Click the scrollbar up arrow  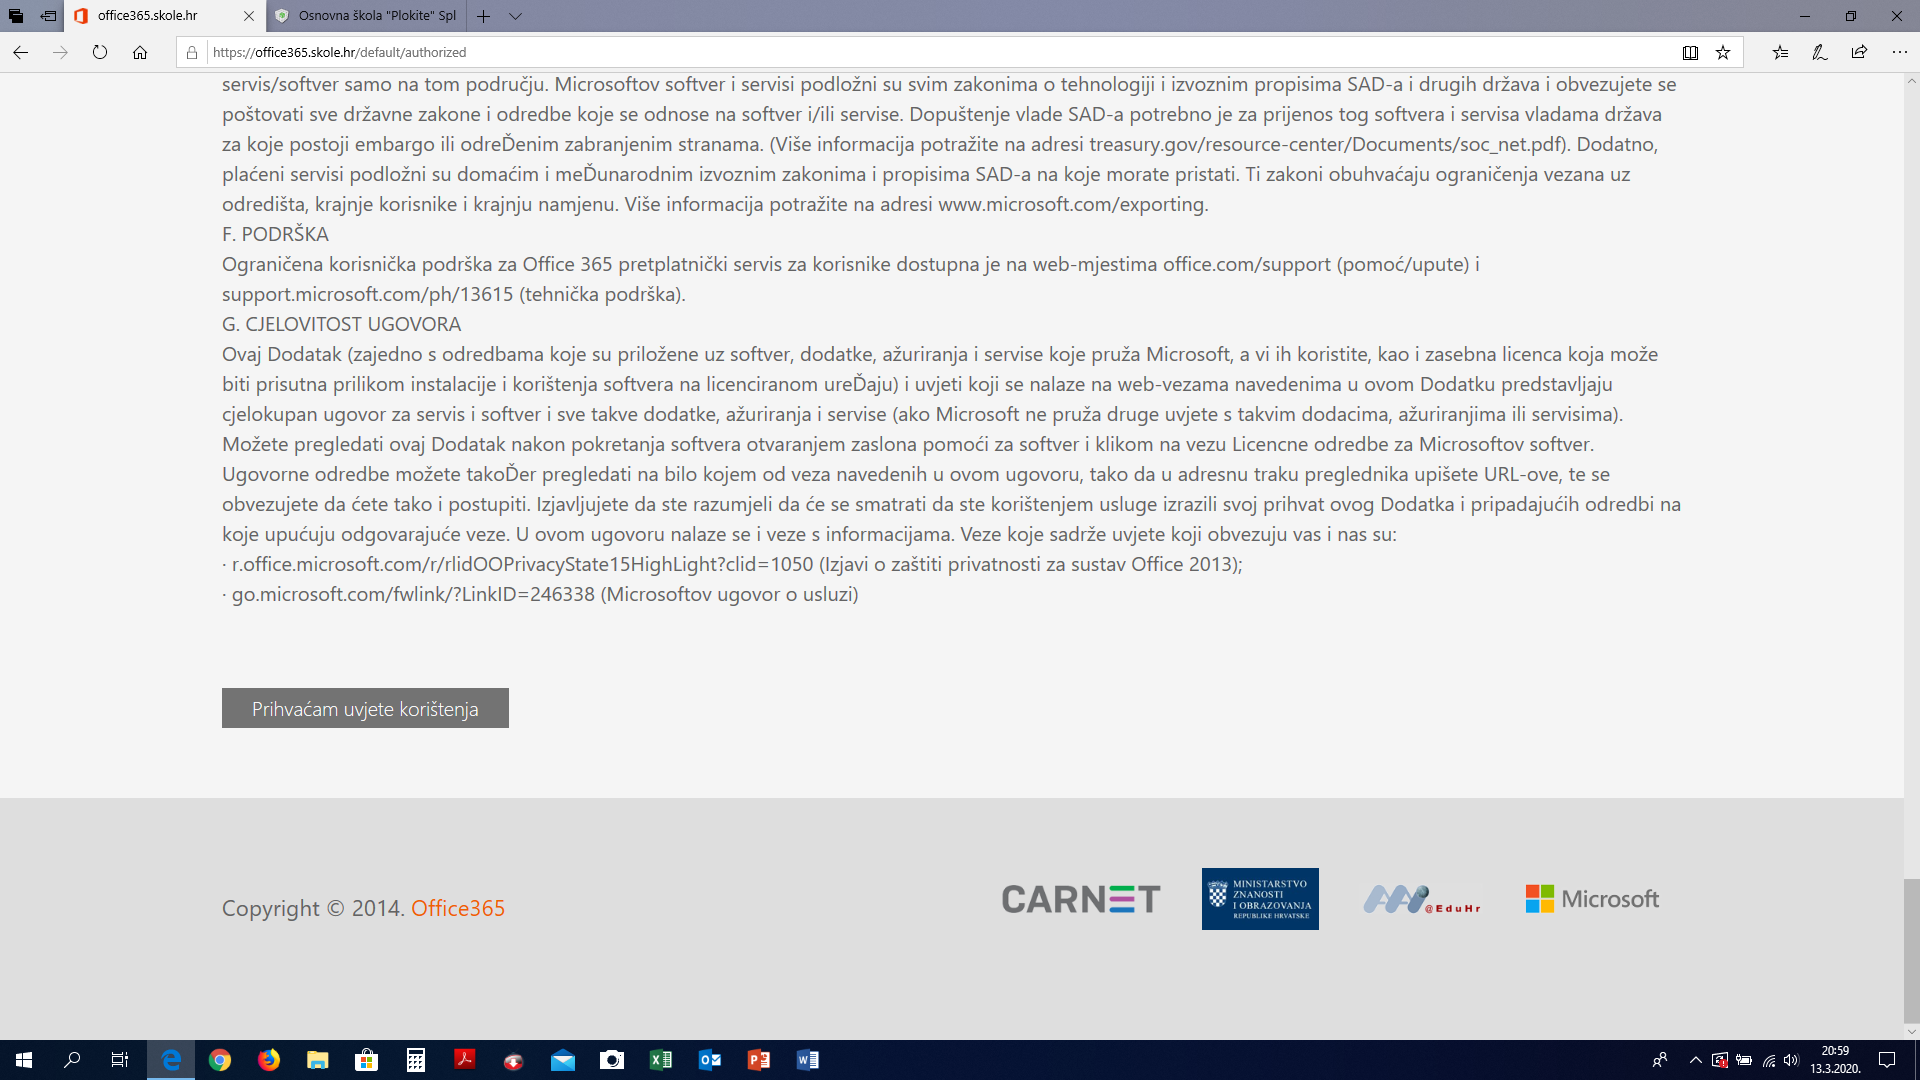(x=1911, y=81)
